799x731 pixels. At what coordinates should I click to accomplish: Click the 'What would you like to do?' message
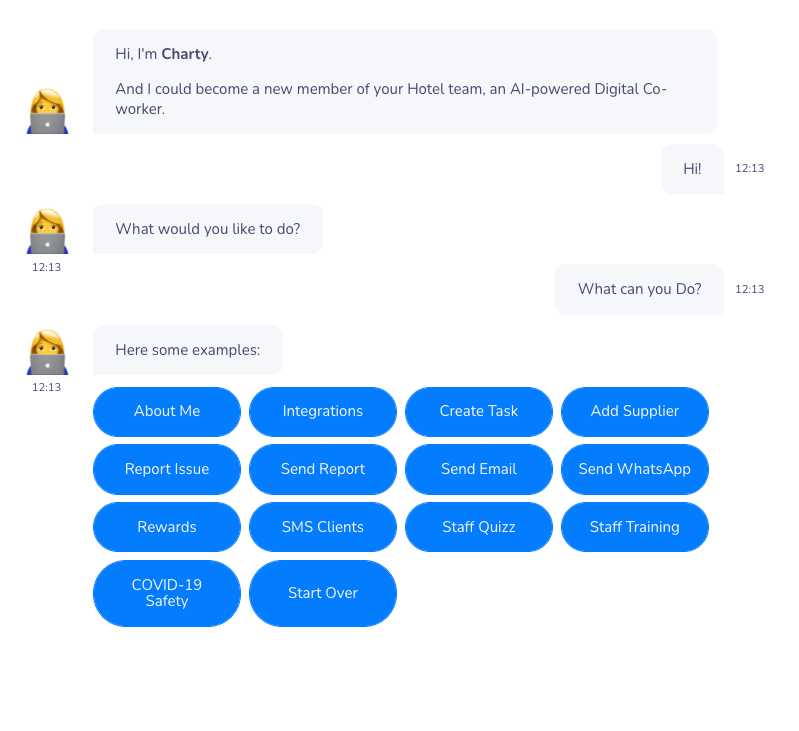point(208,229)
